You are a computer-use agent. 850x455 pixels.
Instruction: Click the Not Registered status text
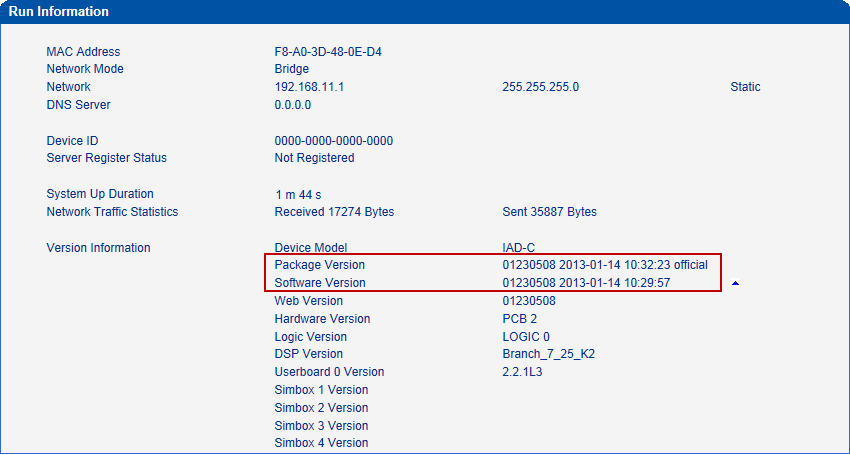point(314,158)
